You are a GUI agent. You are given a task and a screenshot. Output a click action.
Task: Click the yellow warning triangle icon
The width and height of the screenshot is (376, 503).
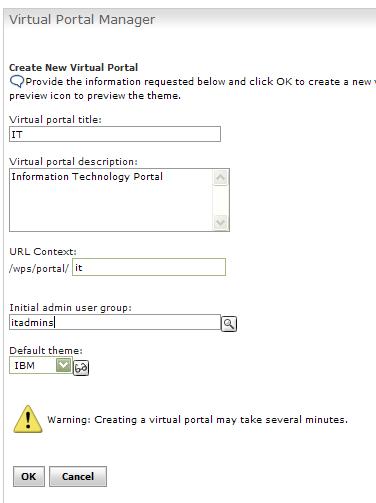coord(28,419)
